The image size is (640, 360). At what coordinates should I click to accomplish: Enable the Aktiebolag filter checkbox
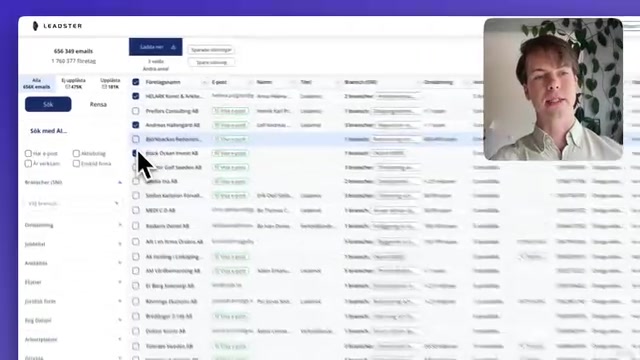tap(76, 153)
